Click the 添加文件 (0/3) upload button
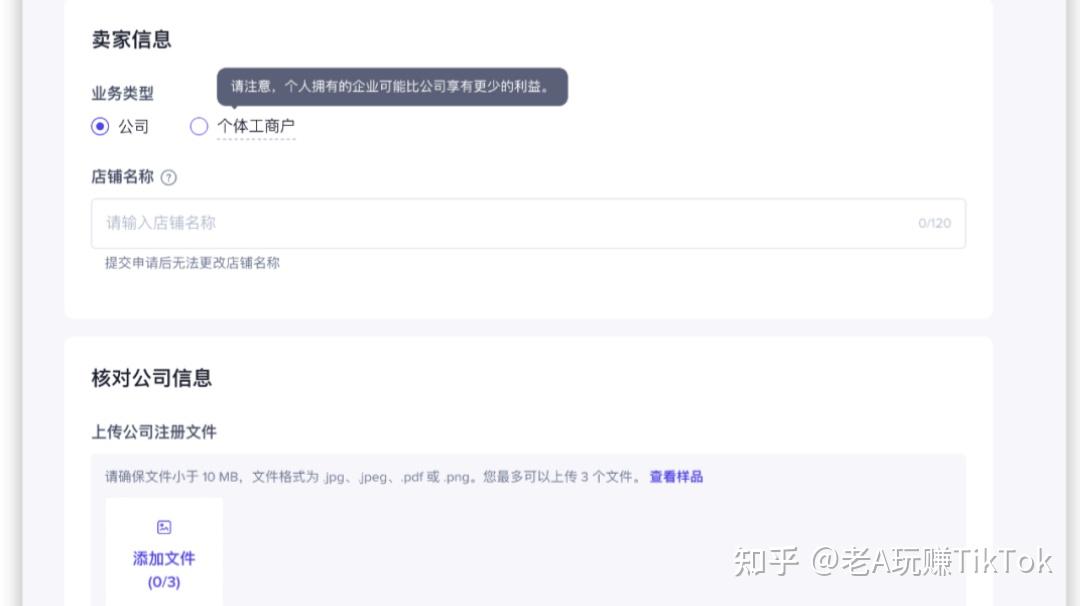Viewport: 1080px width, 606px height. (x=164, y=553)
